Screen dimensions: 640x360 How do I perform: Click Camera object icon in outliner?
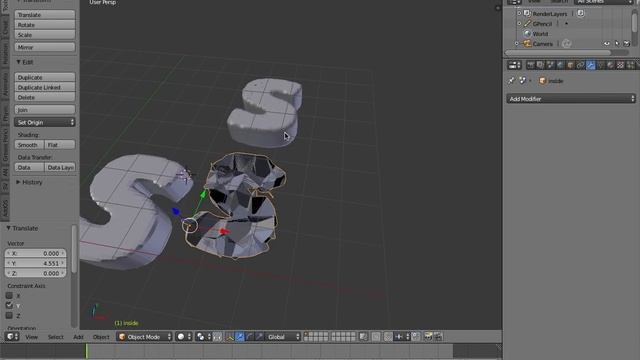[x=527, y=44]
